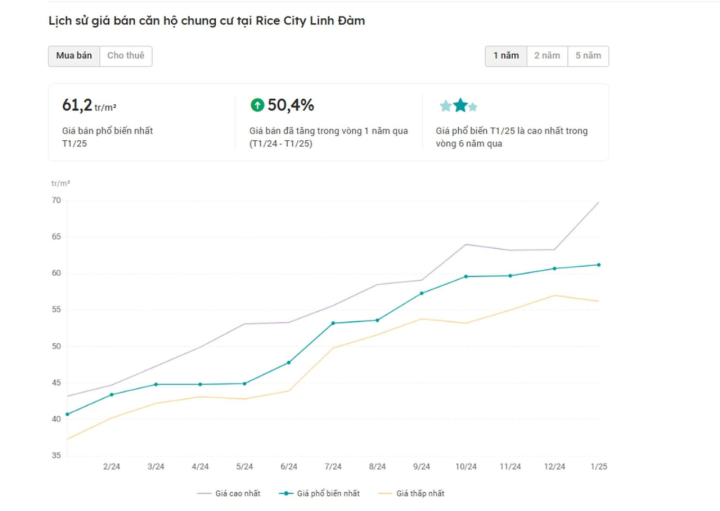This screenshot has width=720, height=511.
Task: Click the 3/24 data point on teal line
Action: (156, 384)
